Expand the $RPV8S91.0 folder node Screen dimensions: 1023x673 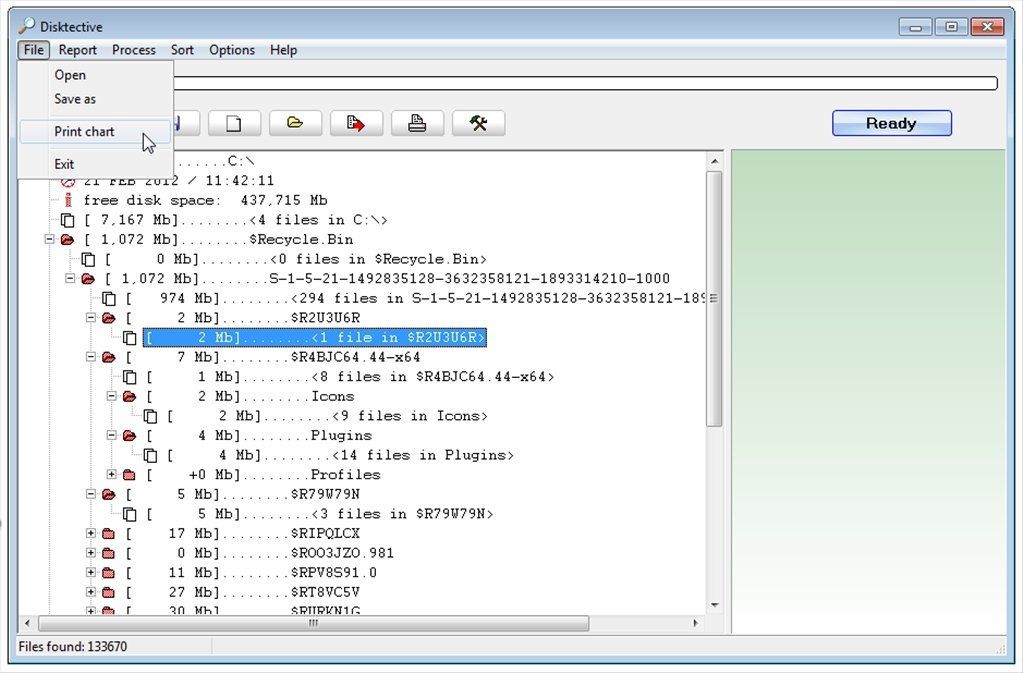click(91, 572)
